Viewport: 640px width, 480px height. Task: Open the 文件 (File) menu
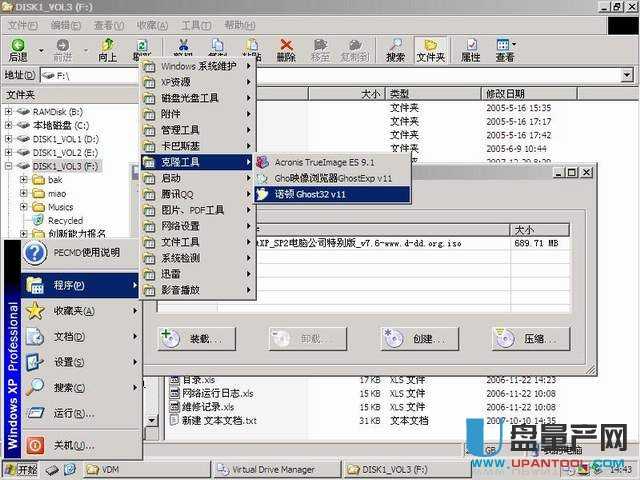pyautogui.click(x=23, y=25)
